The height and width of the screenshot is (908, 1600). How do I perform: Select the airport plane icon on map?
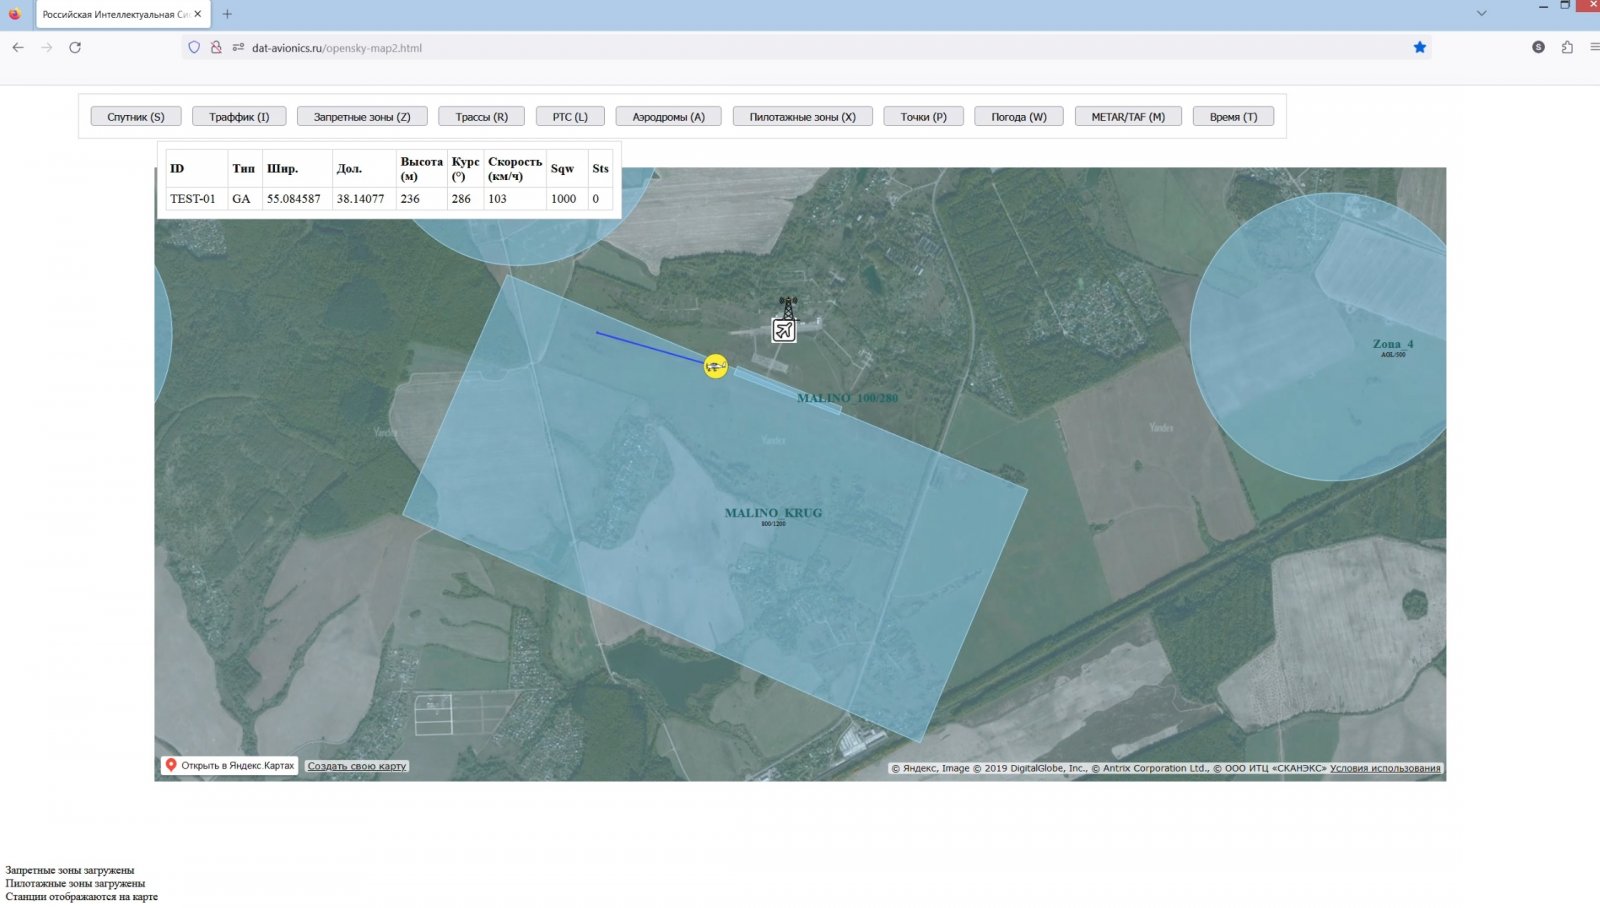784,330
